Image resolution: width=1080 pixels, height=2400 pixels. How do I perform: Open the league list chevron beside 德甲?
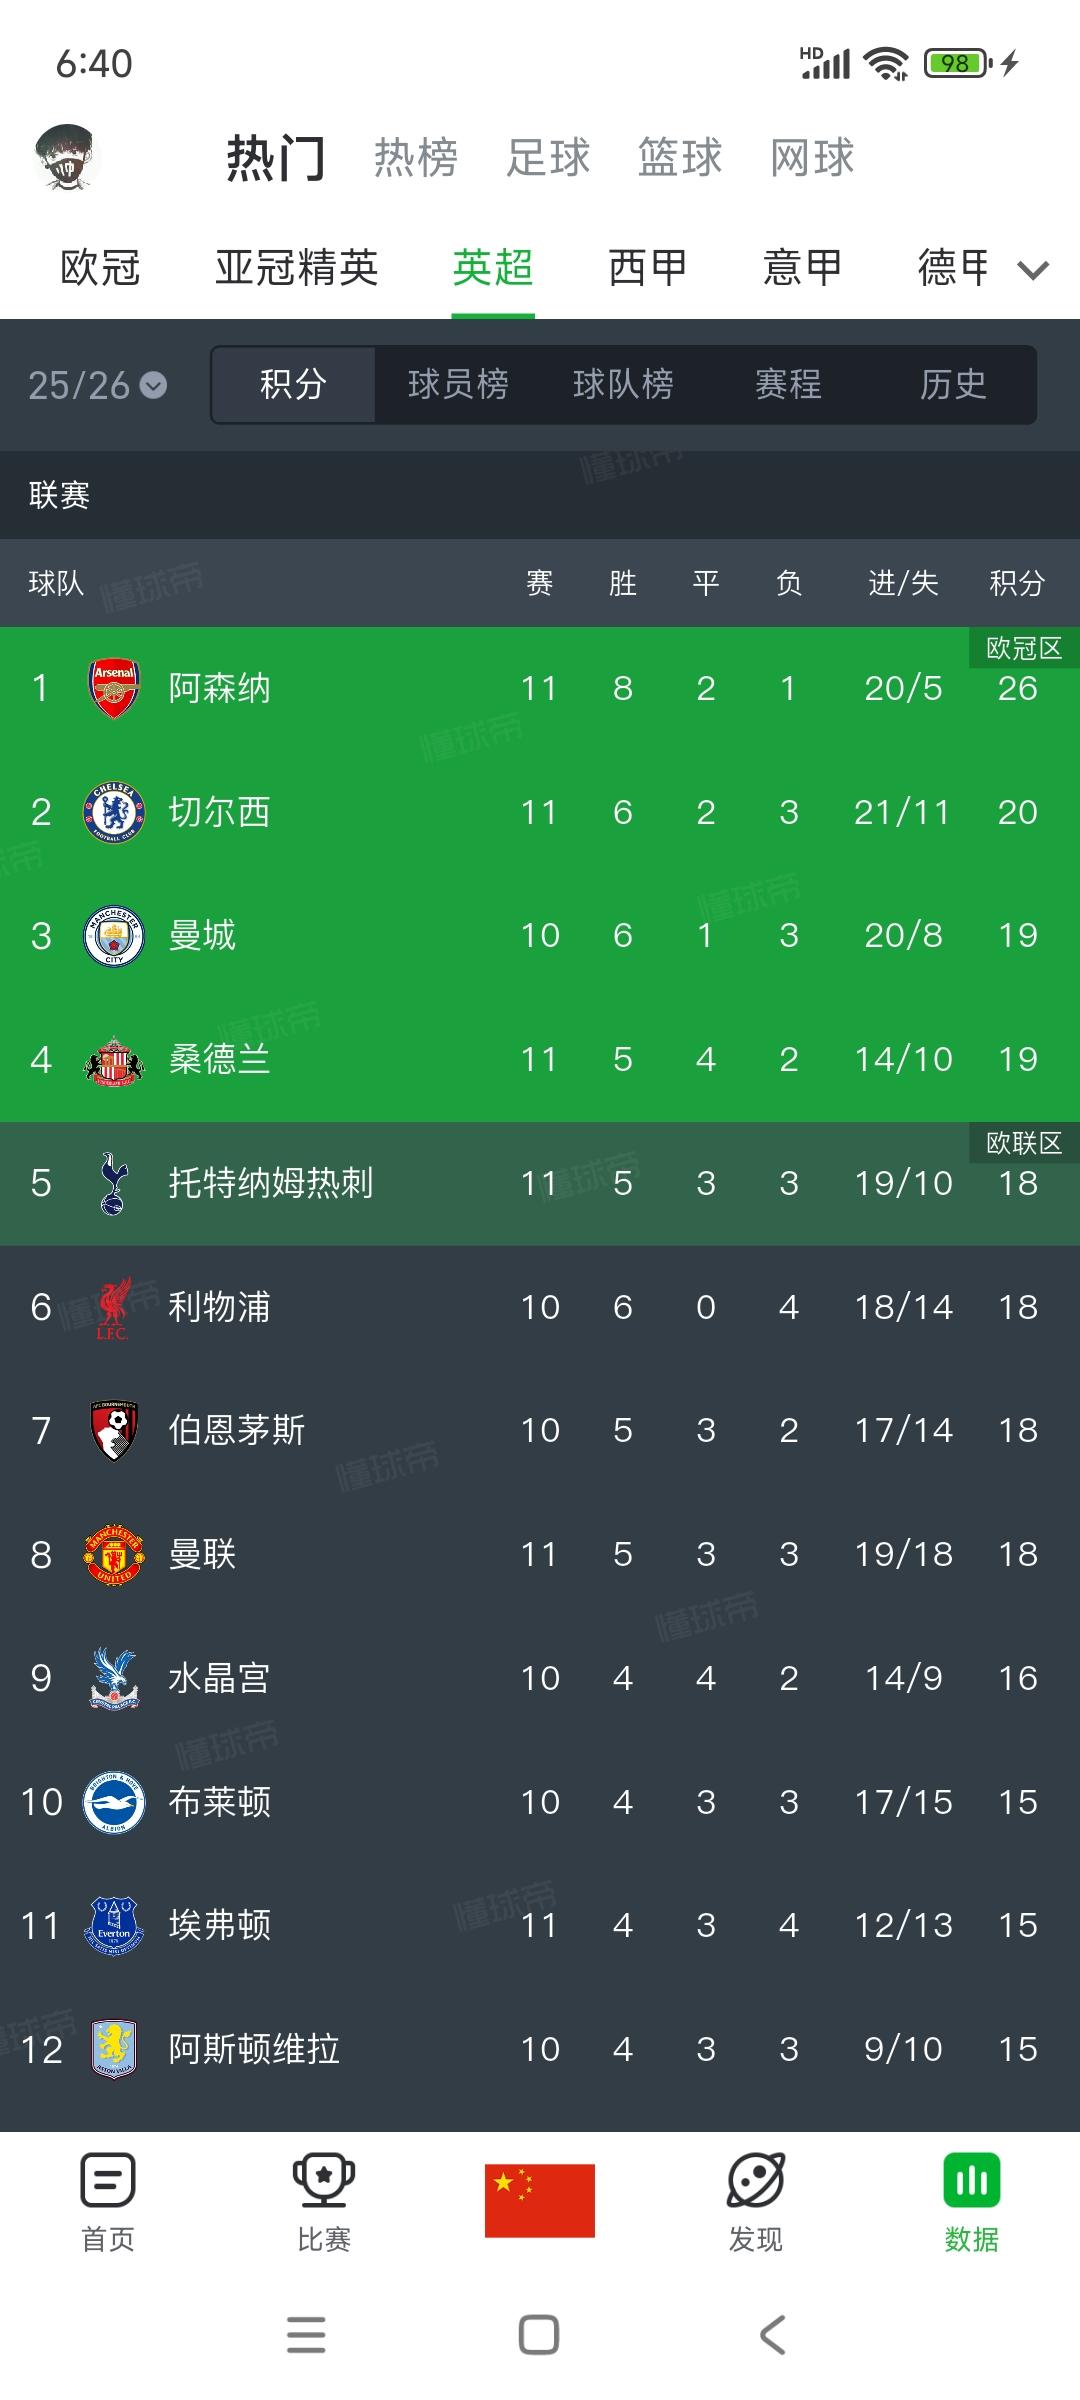tap(1034, 267)
